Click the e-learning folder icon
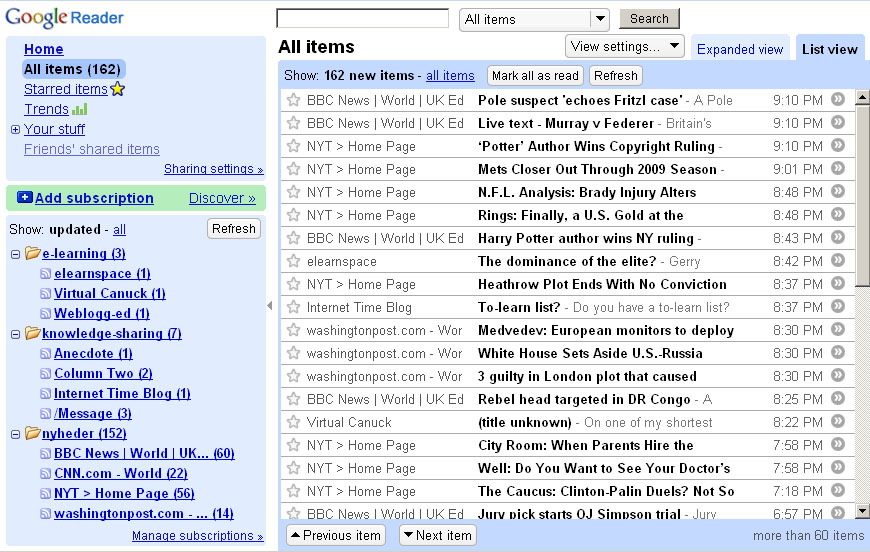Viewport: 870px width, 552px height. pyautogui.click(x=32, y=254)
